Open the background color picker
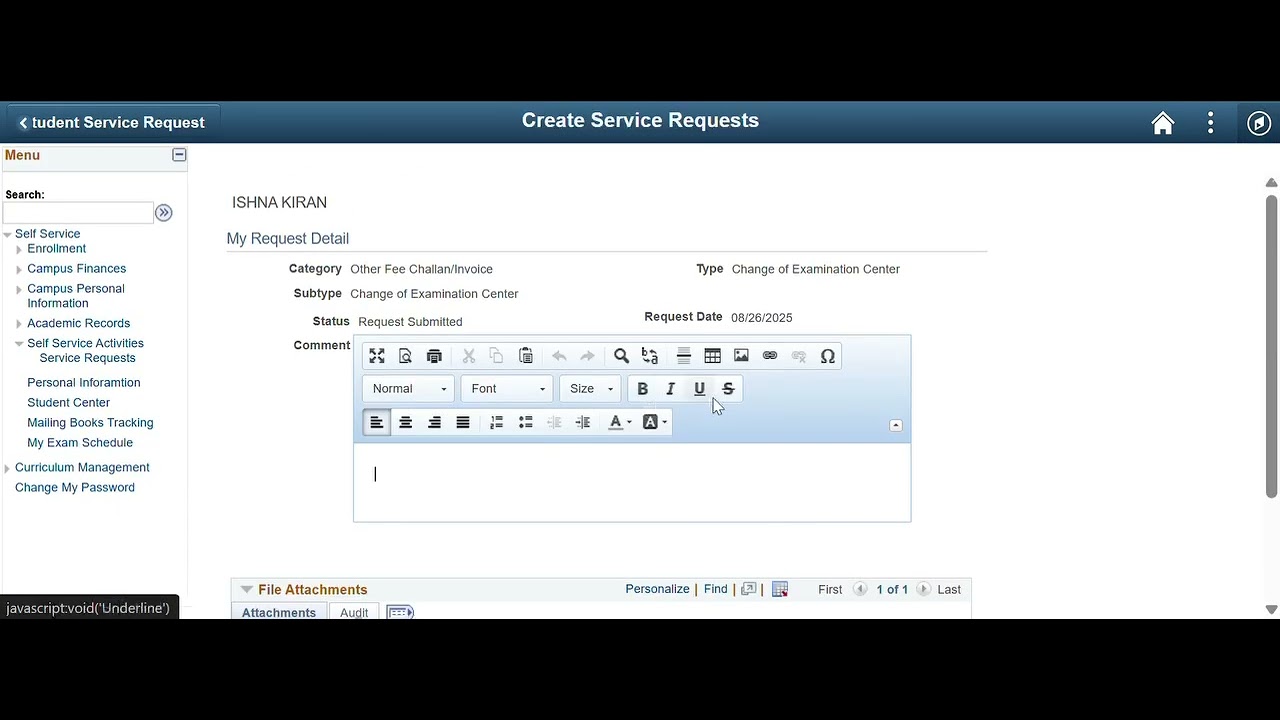Image resolution: width=1280 pixels, height=720 pixels. pyautogui.click(x=655, y=422)
